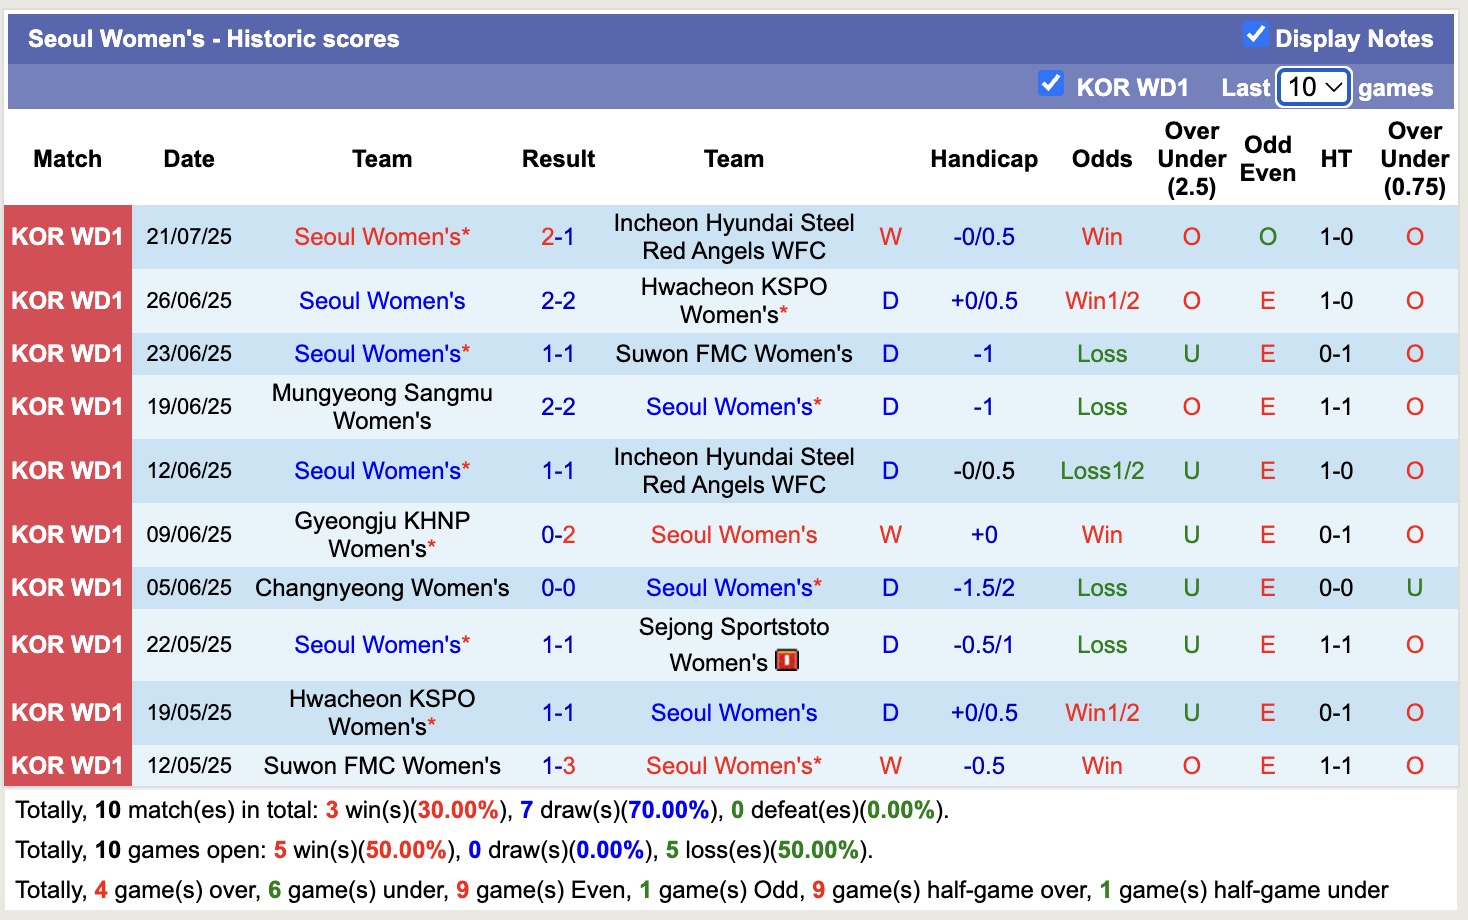This screenshot has width=1468, height=920.
Task: Click the KOR WD1 badge on the 09/06/25 row
Action: [x=67, y=534]
